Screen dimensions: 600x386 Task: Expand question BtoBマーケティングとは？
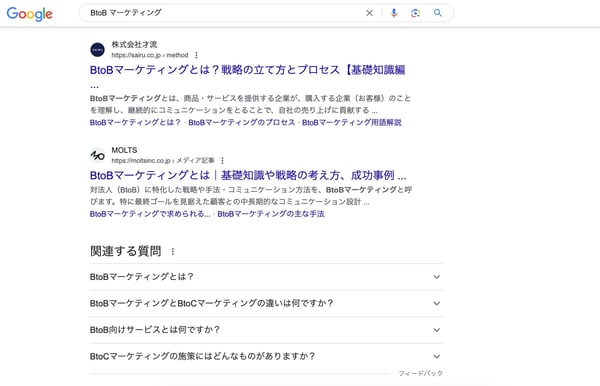(266, 277)
